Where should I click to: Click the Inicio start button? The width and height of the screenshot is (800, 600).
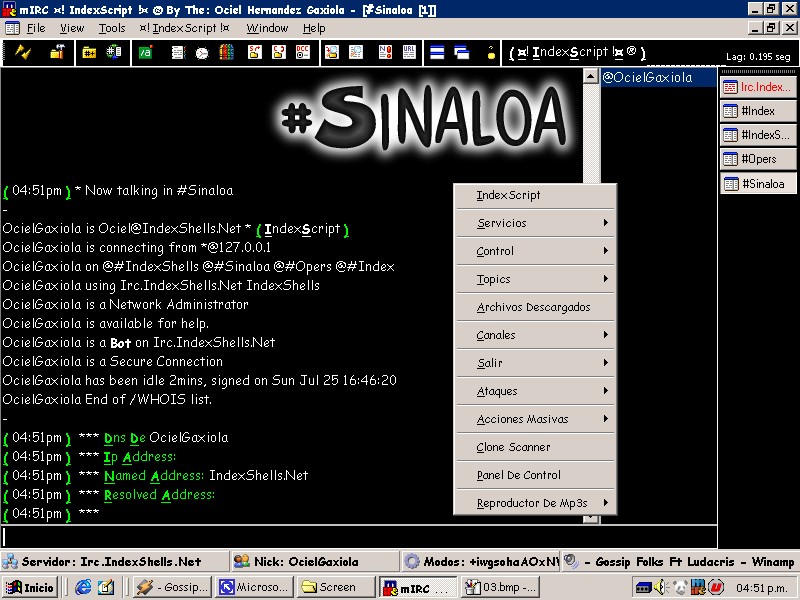[31, 587]
